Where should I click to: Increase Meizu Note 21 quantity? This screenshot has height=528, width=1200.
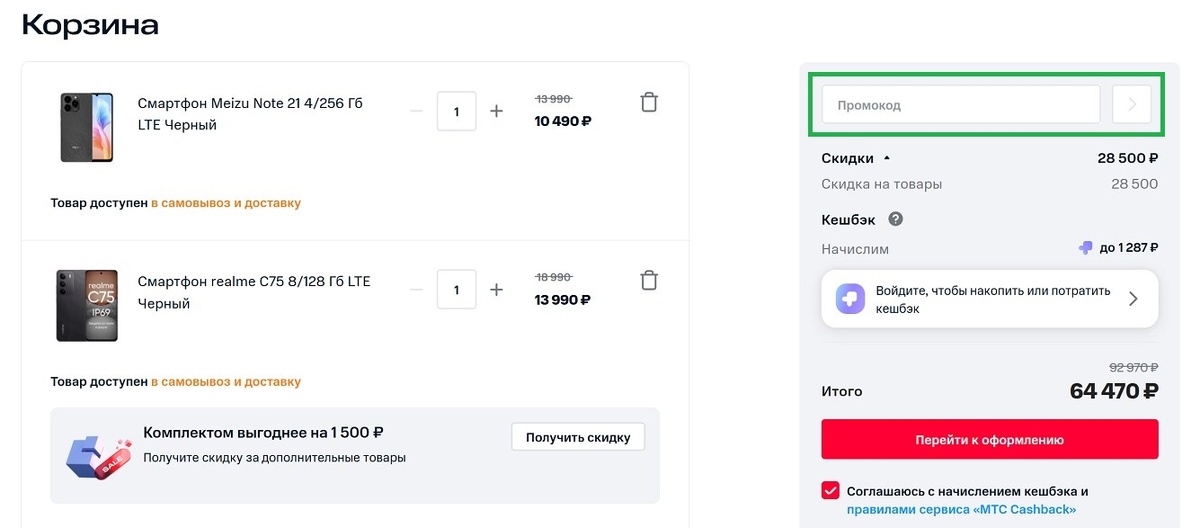(496, 111)
